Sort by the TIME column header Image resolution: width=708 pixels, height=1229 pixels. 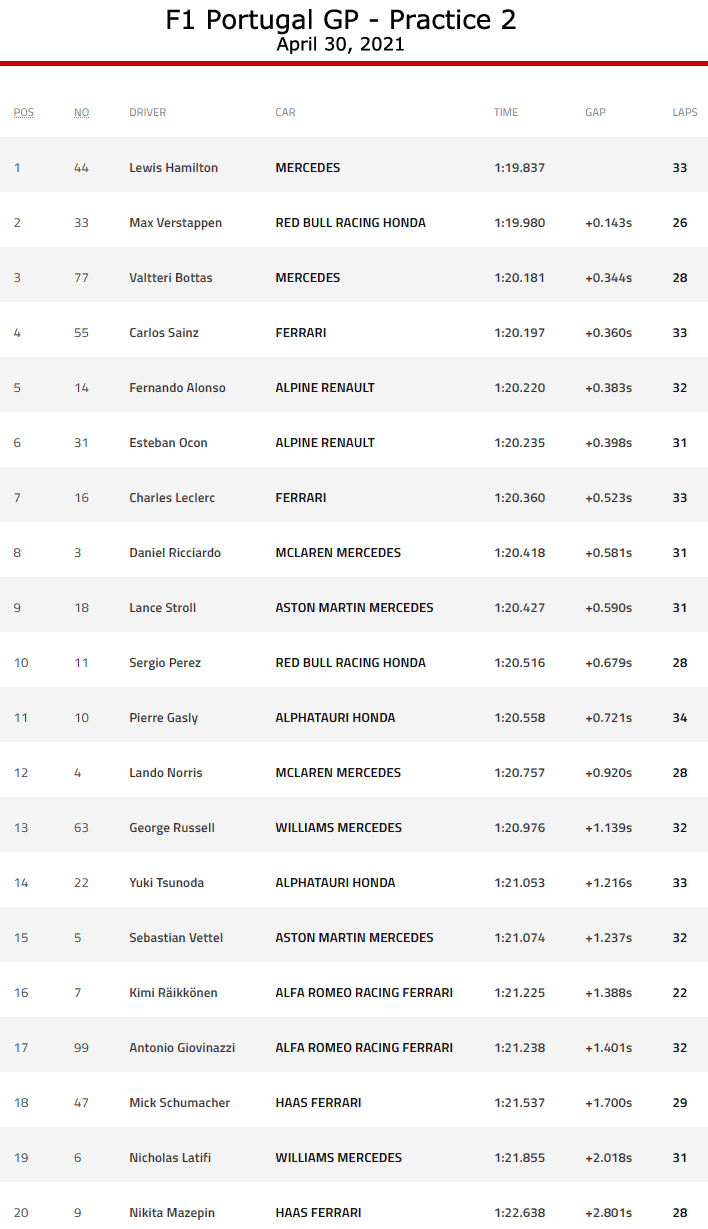[x=506, y=113]
